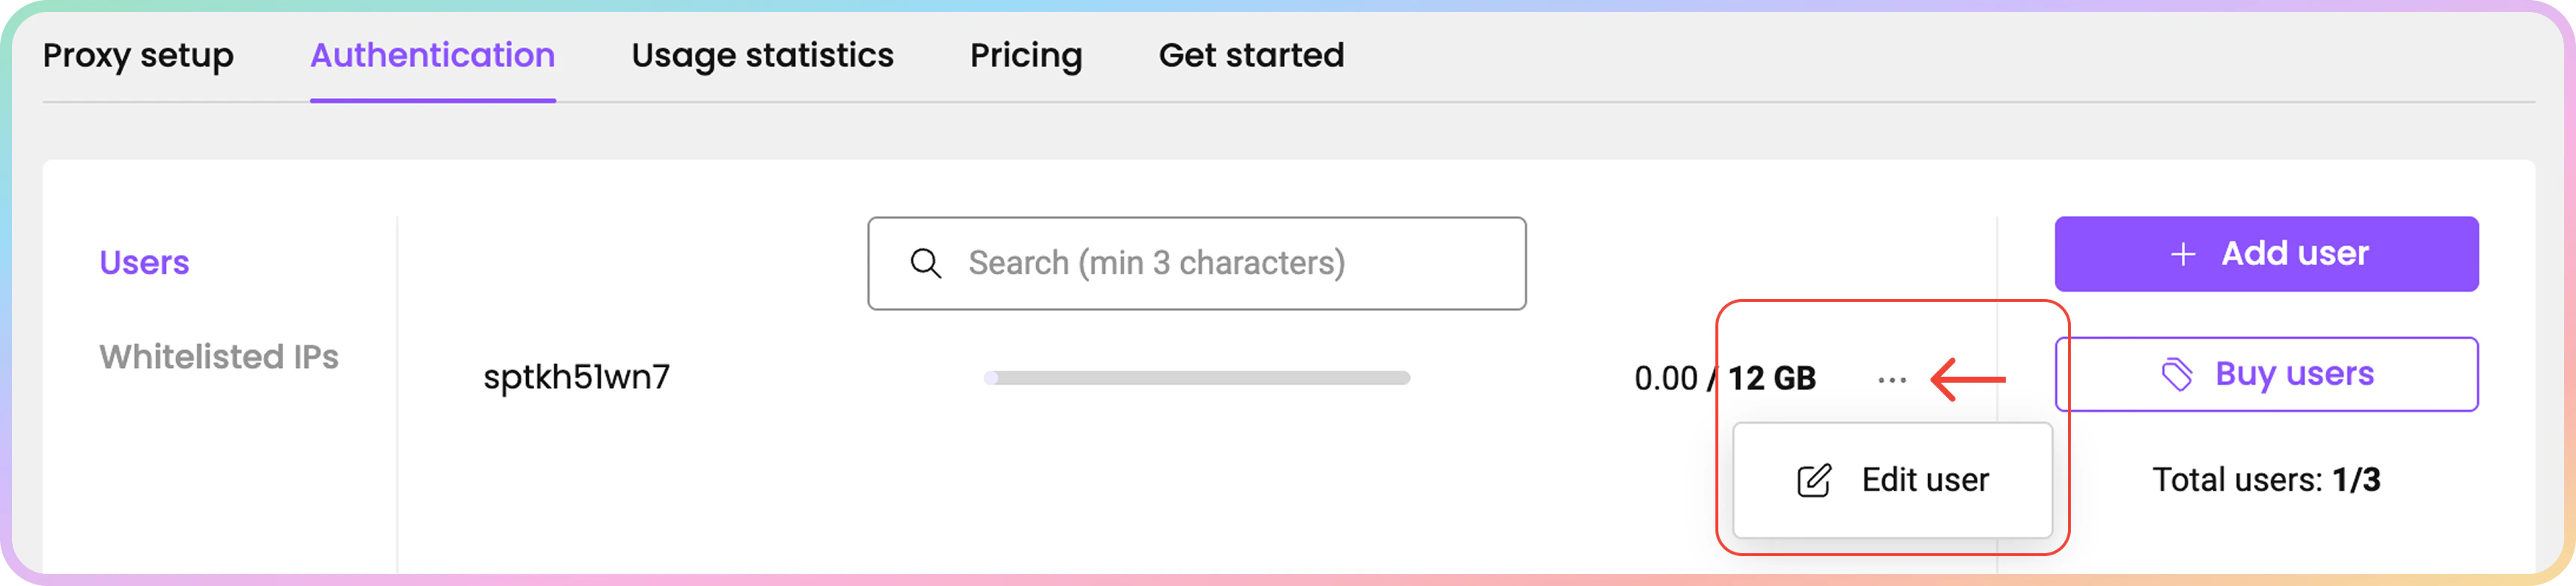Open the Pricing tab
The image size is (2576, 586).
coord(1026,55)
